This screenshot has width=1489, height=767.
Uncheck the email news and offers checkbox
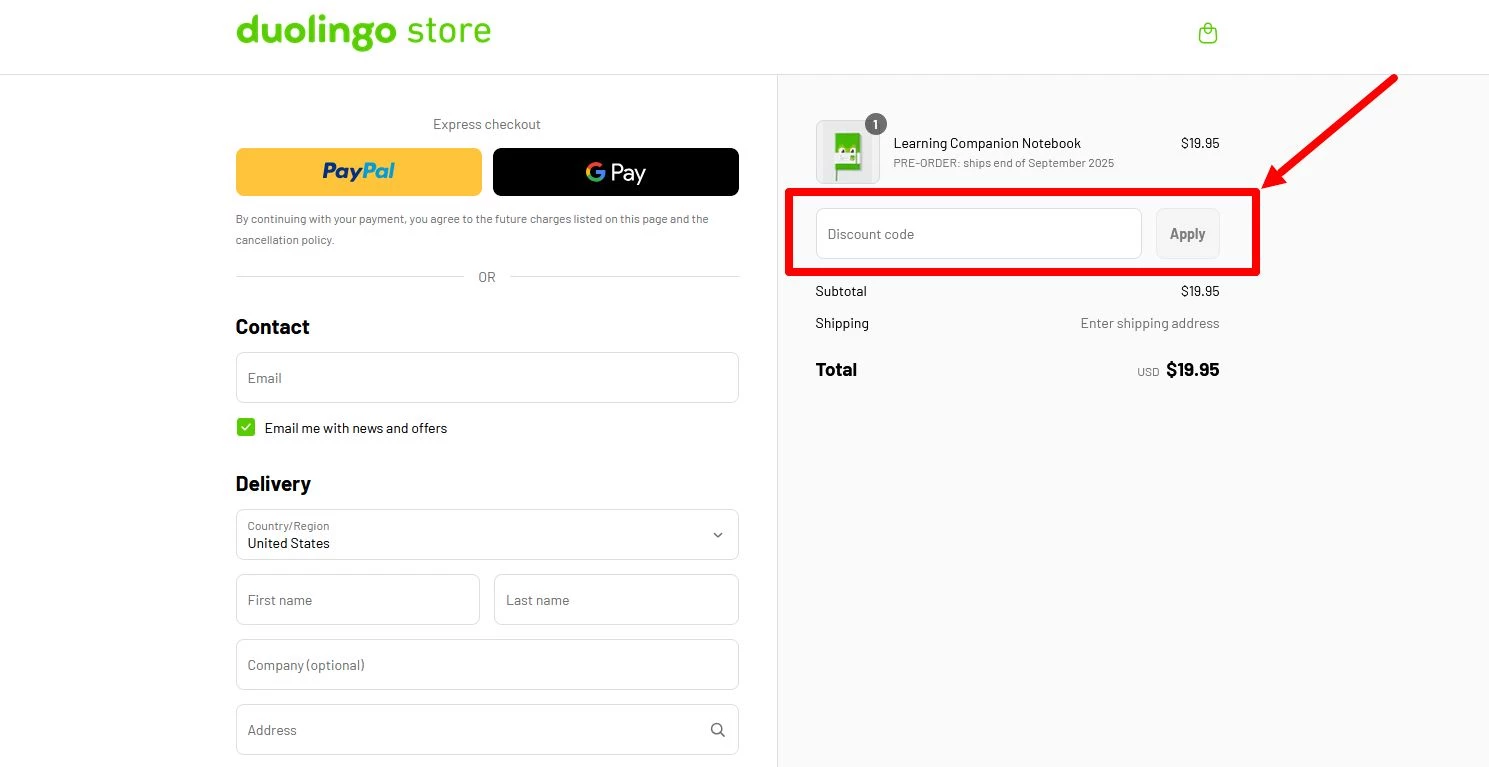click(246, 428)
